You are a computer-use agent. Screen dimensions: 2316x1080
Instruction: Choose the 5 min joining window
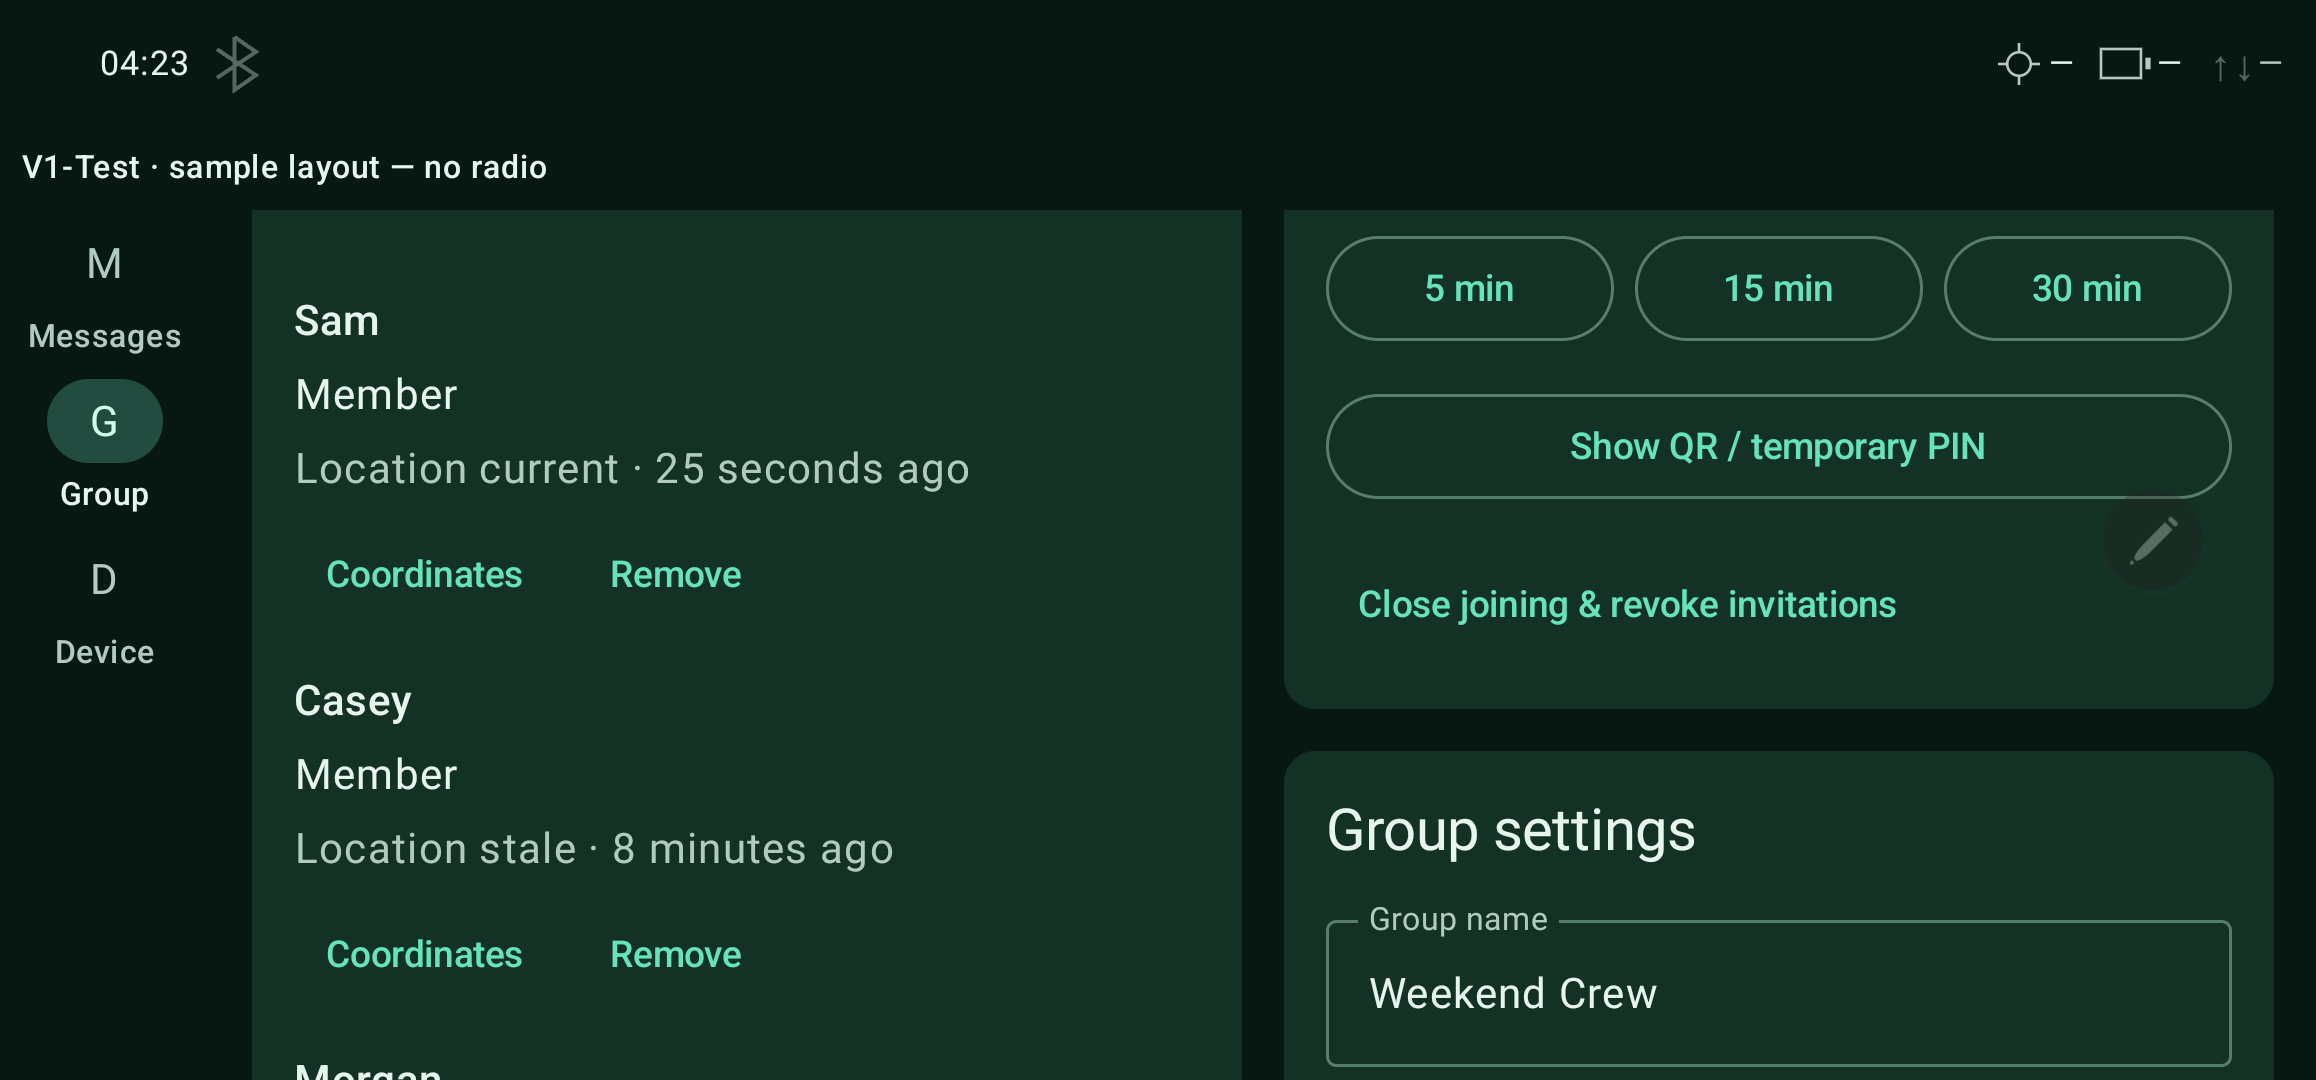1469,289
